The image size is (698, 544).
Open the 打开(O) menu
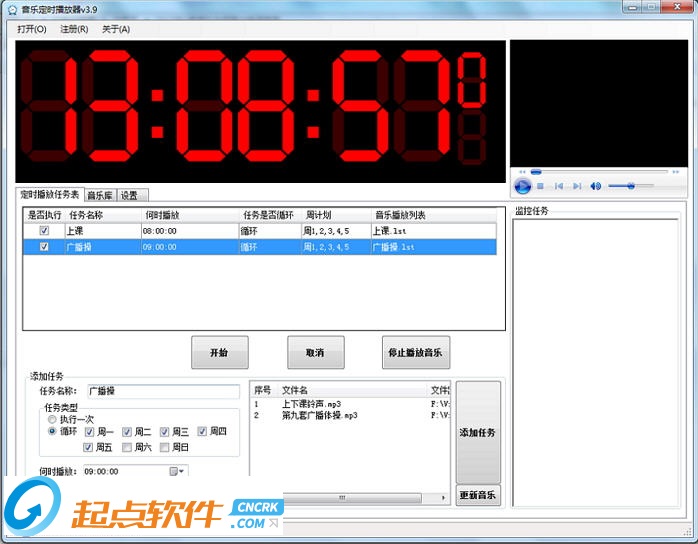click(32, 29)
